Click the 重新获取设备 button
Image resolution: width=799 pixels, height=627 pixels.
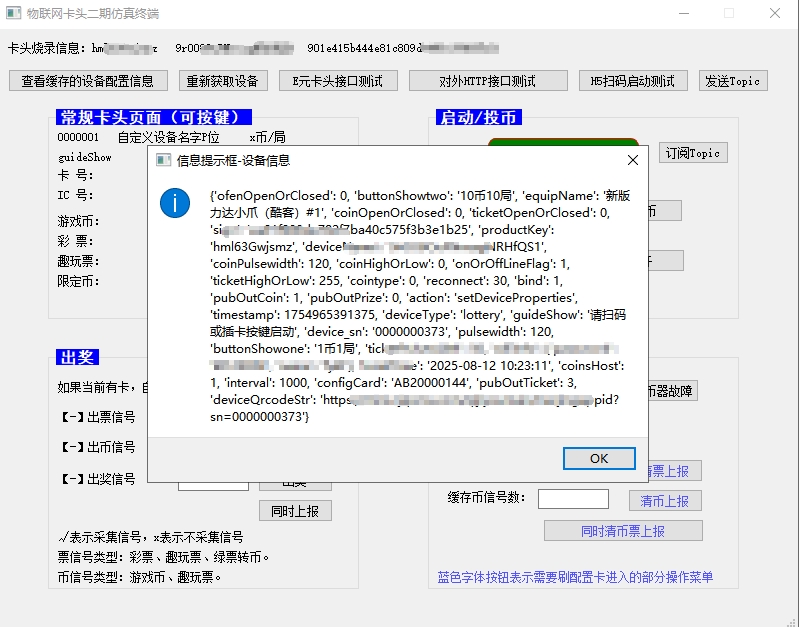223,81
